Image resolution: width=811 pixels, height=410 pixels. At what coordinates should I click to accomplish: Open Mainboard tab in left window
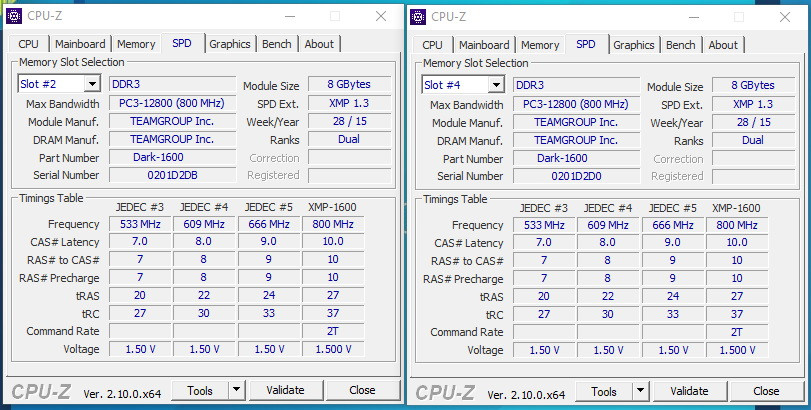tap(80, 44)
